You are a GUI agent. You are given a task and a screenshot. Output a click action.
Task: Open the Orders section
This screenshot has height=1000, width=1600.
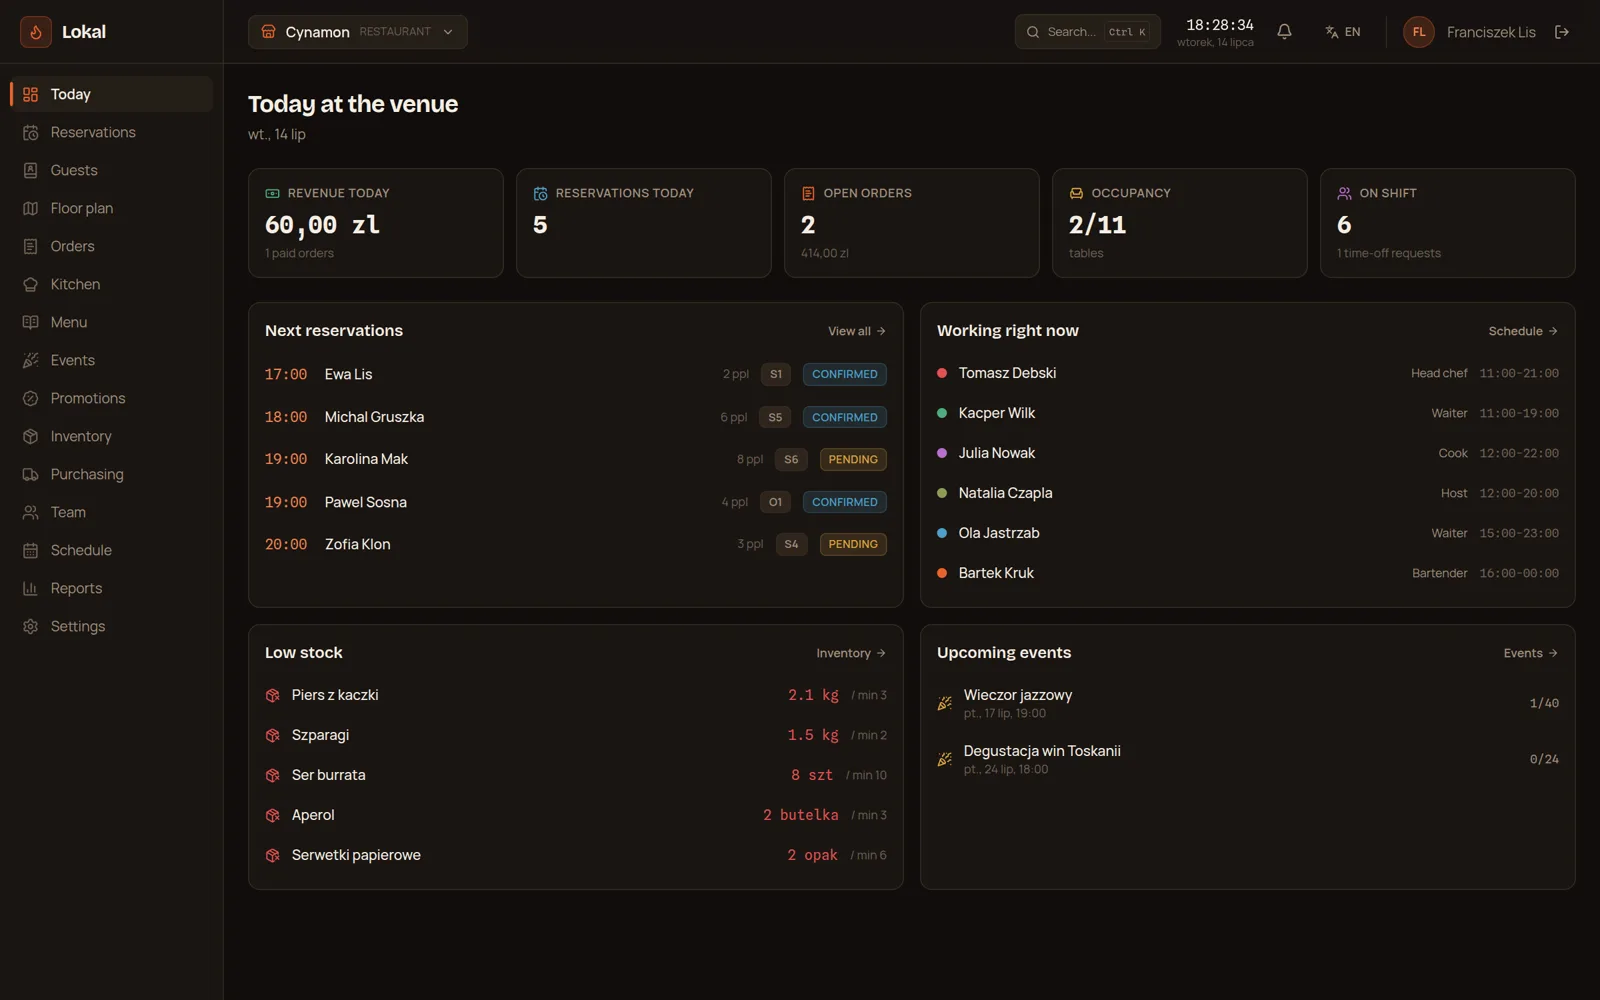[112, 246]
